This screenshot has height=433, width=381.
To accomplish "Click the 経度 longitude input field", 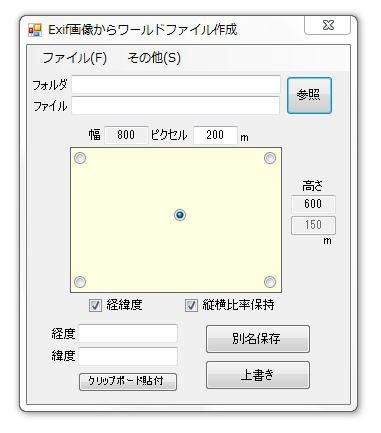I will click(x=128, y=333).
